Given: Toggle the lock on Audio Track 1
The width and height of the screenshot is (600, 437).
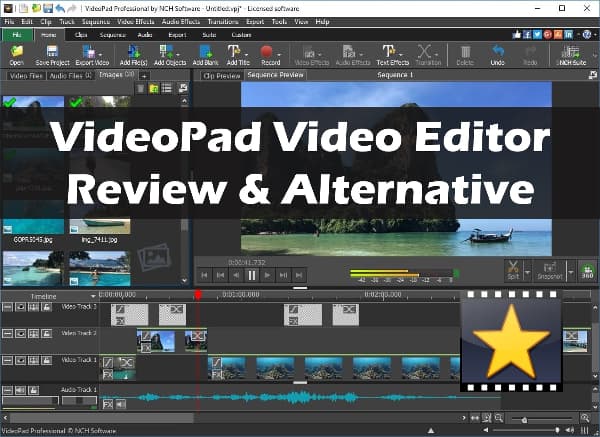Looking at the screenshot, I should click(33, 390).
